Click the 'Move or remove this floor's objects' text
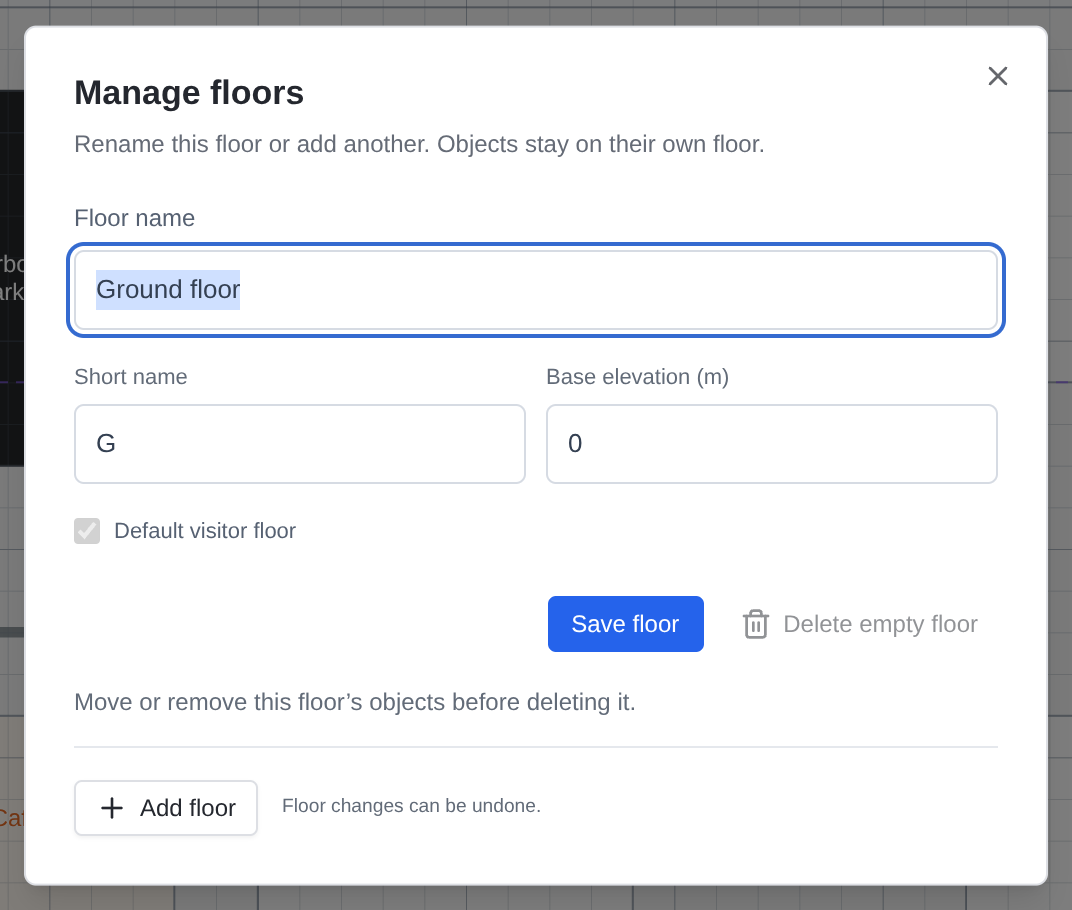The image size is (1072, 910). tap(355, 702)
